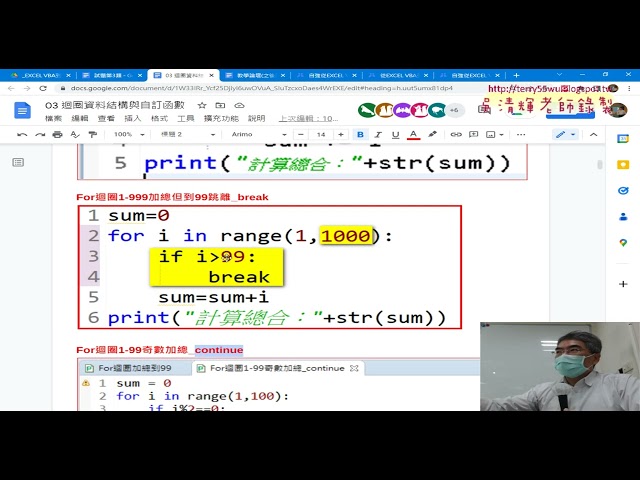Open Google Maps in the side panel
Image resolution: width=640 pixels, height=480 pixels.
tap(623, 243)
